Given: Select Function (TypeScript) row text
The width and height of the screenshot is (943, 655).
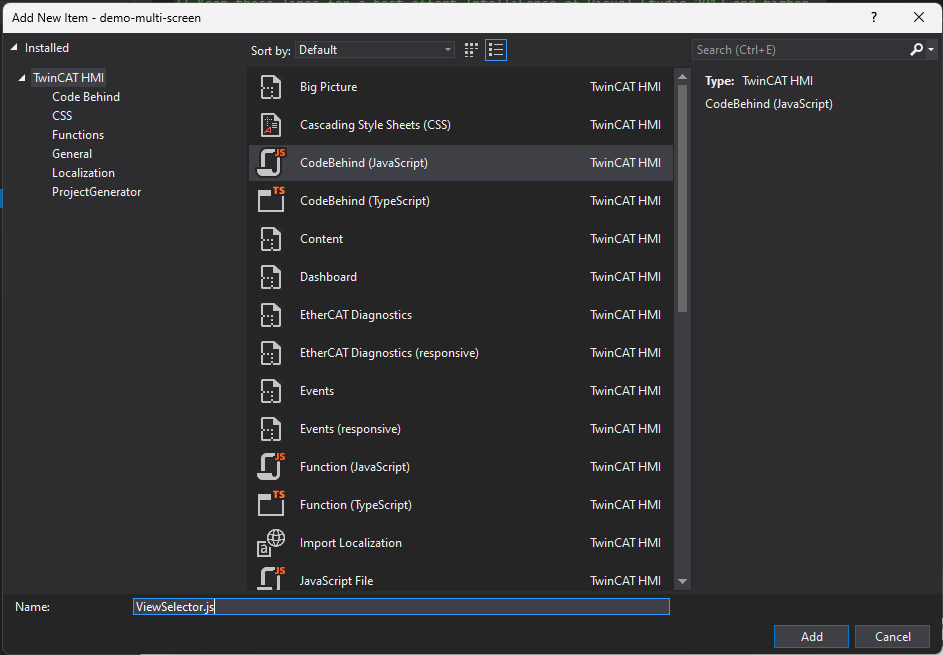Looking at the screenshot, I should pyautogui.click(x=356, y=505).
